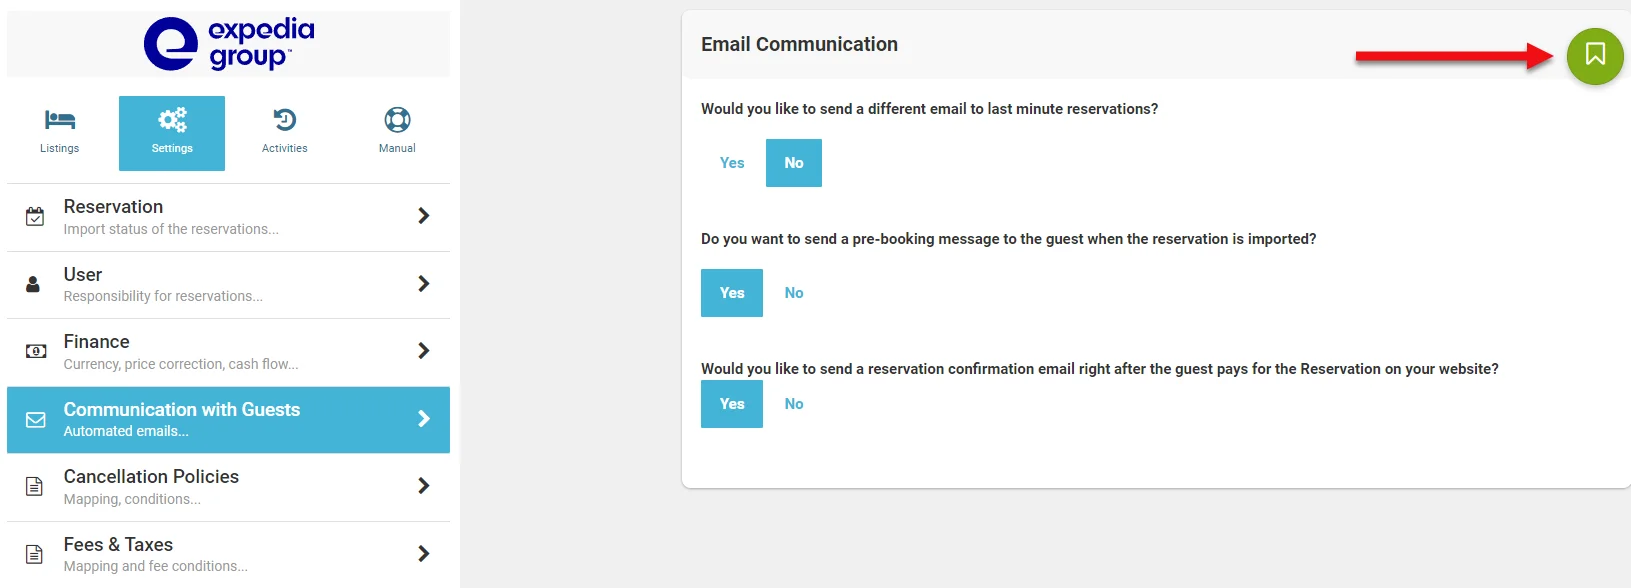Expand the Finance section chevron
This screenshot has height=588, width=1631.
click(x=424, y=351)
